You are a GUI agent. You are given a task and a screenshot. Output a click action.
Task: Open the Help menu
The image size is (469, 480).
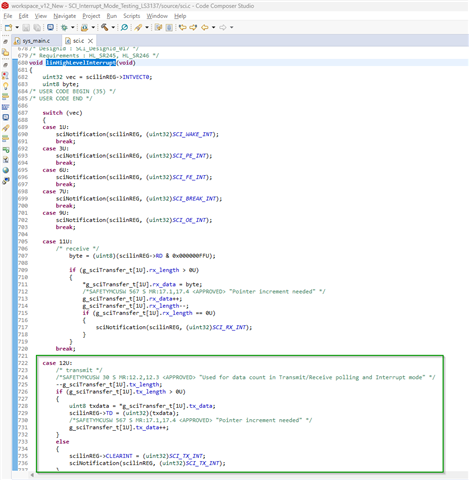point(180,16)
